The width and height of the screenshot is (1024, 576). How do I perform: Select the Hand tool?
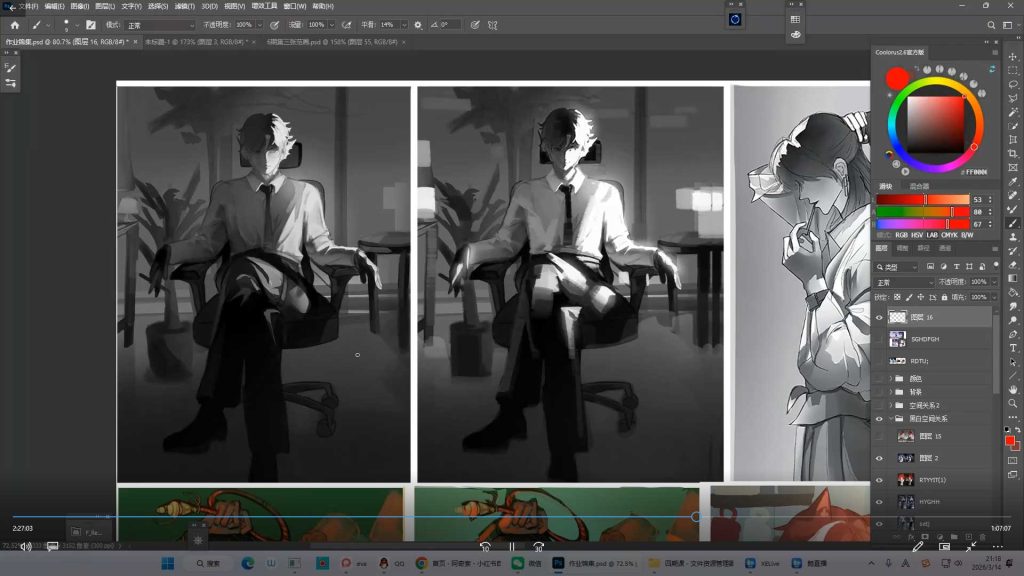[1013, 389]
